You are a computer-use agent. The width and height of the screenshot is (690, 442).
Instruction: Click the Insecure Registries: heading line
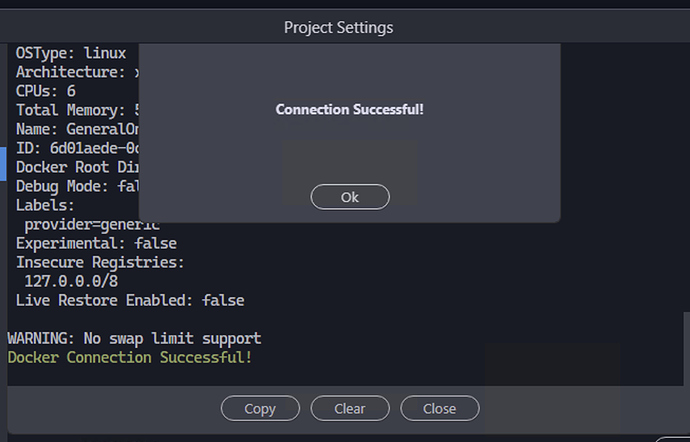click(100, 262)
